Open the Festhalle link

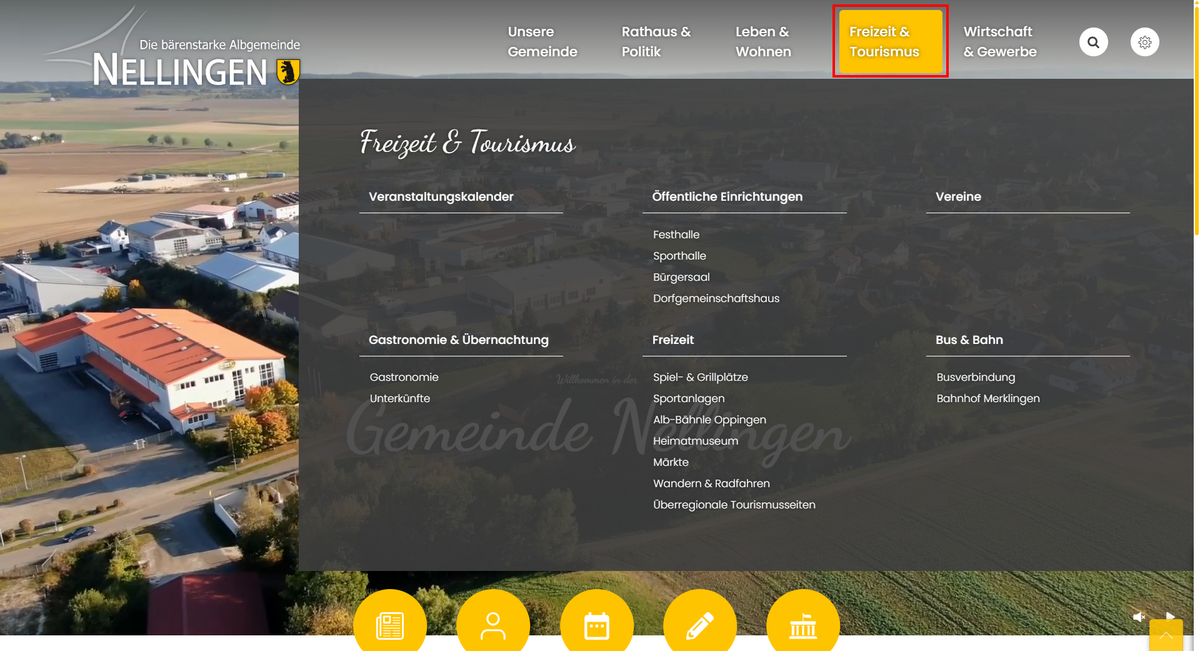pyautogui.click(x=676, y=235)
